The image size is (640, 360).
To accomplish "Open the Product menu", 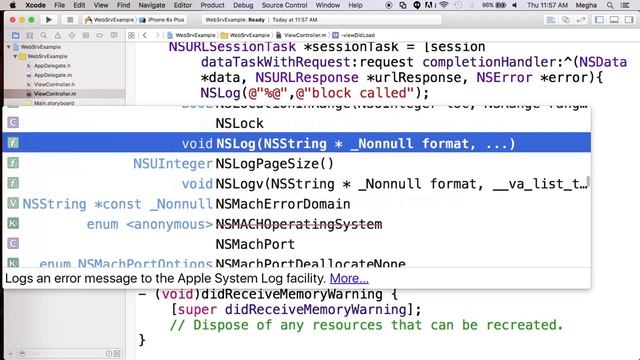I will tap(212, 5).
